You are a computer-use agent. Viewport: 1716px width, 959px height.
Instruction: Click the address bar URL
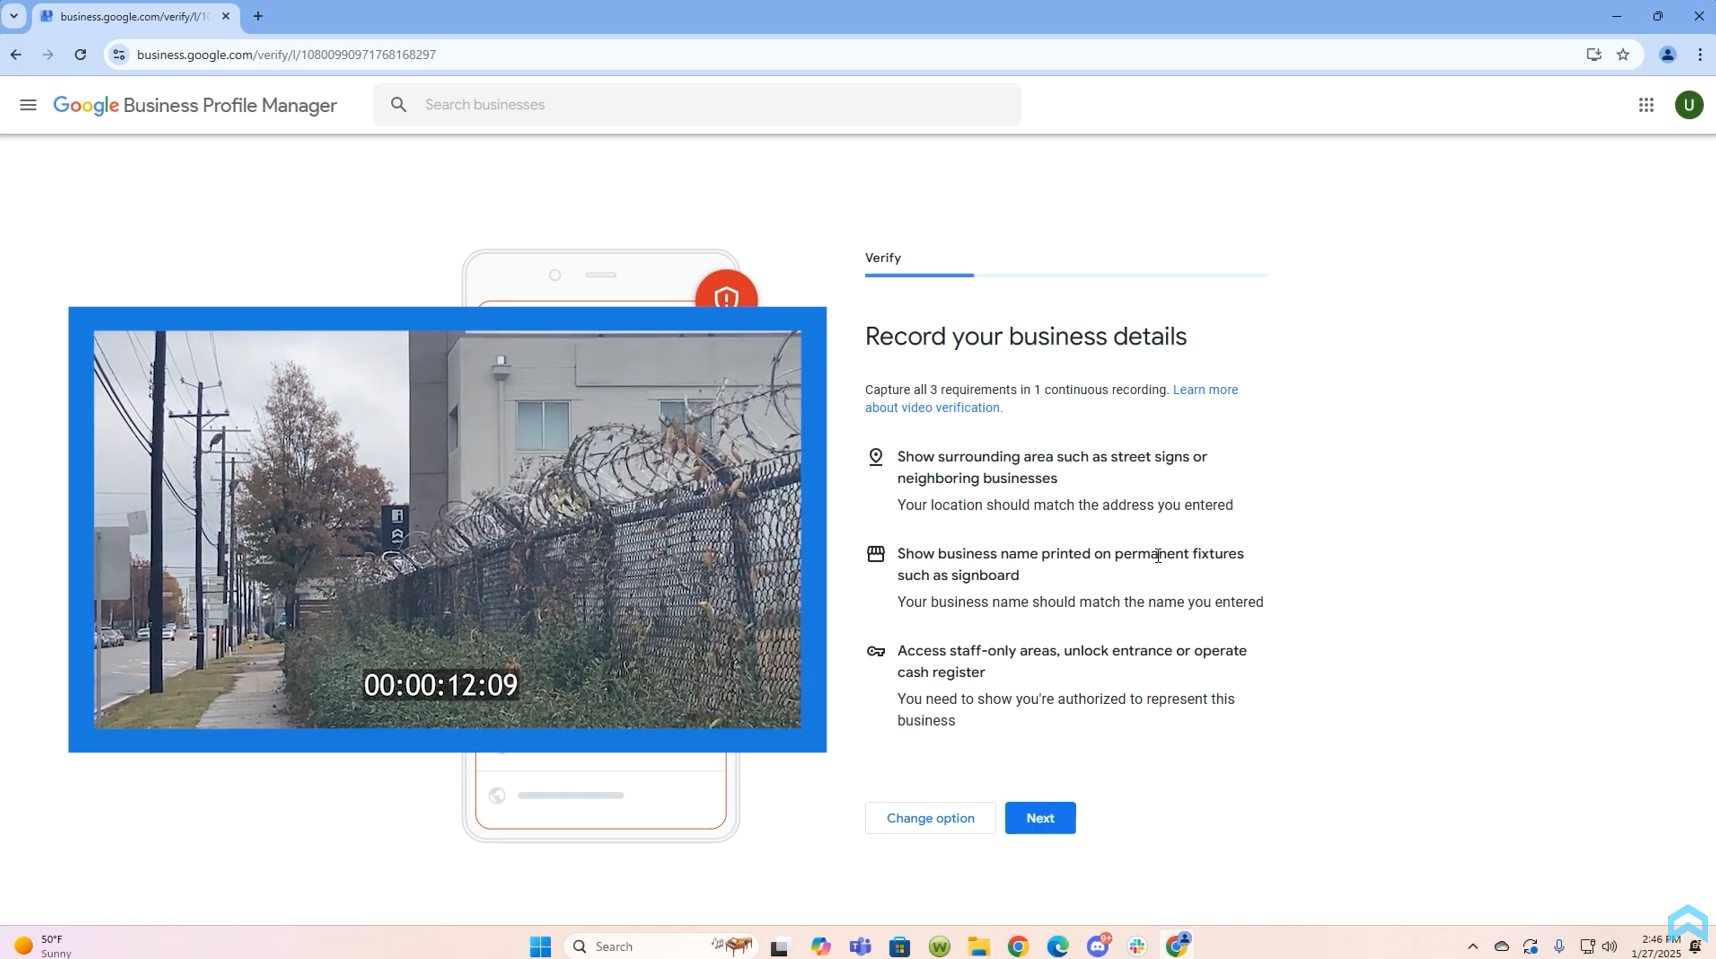pos(286,55)
